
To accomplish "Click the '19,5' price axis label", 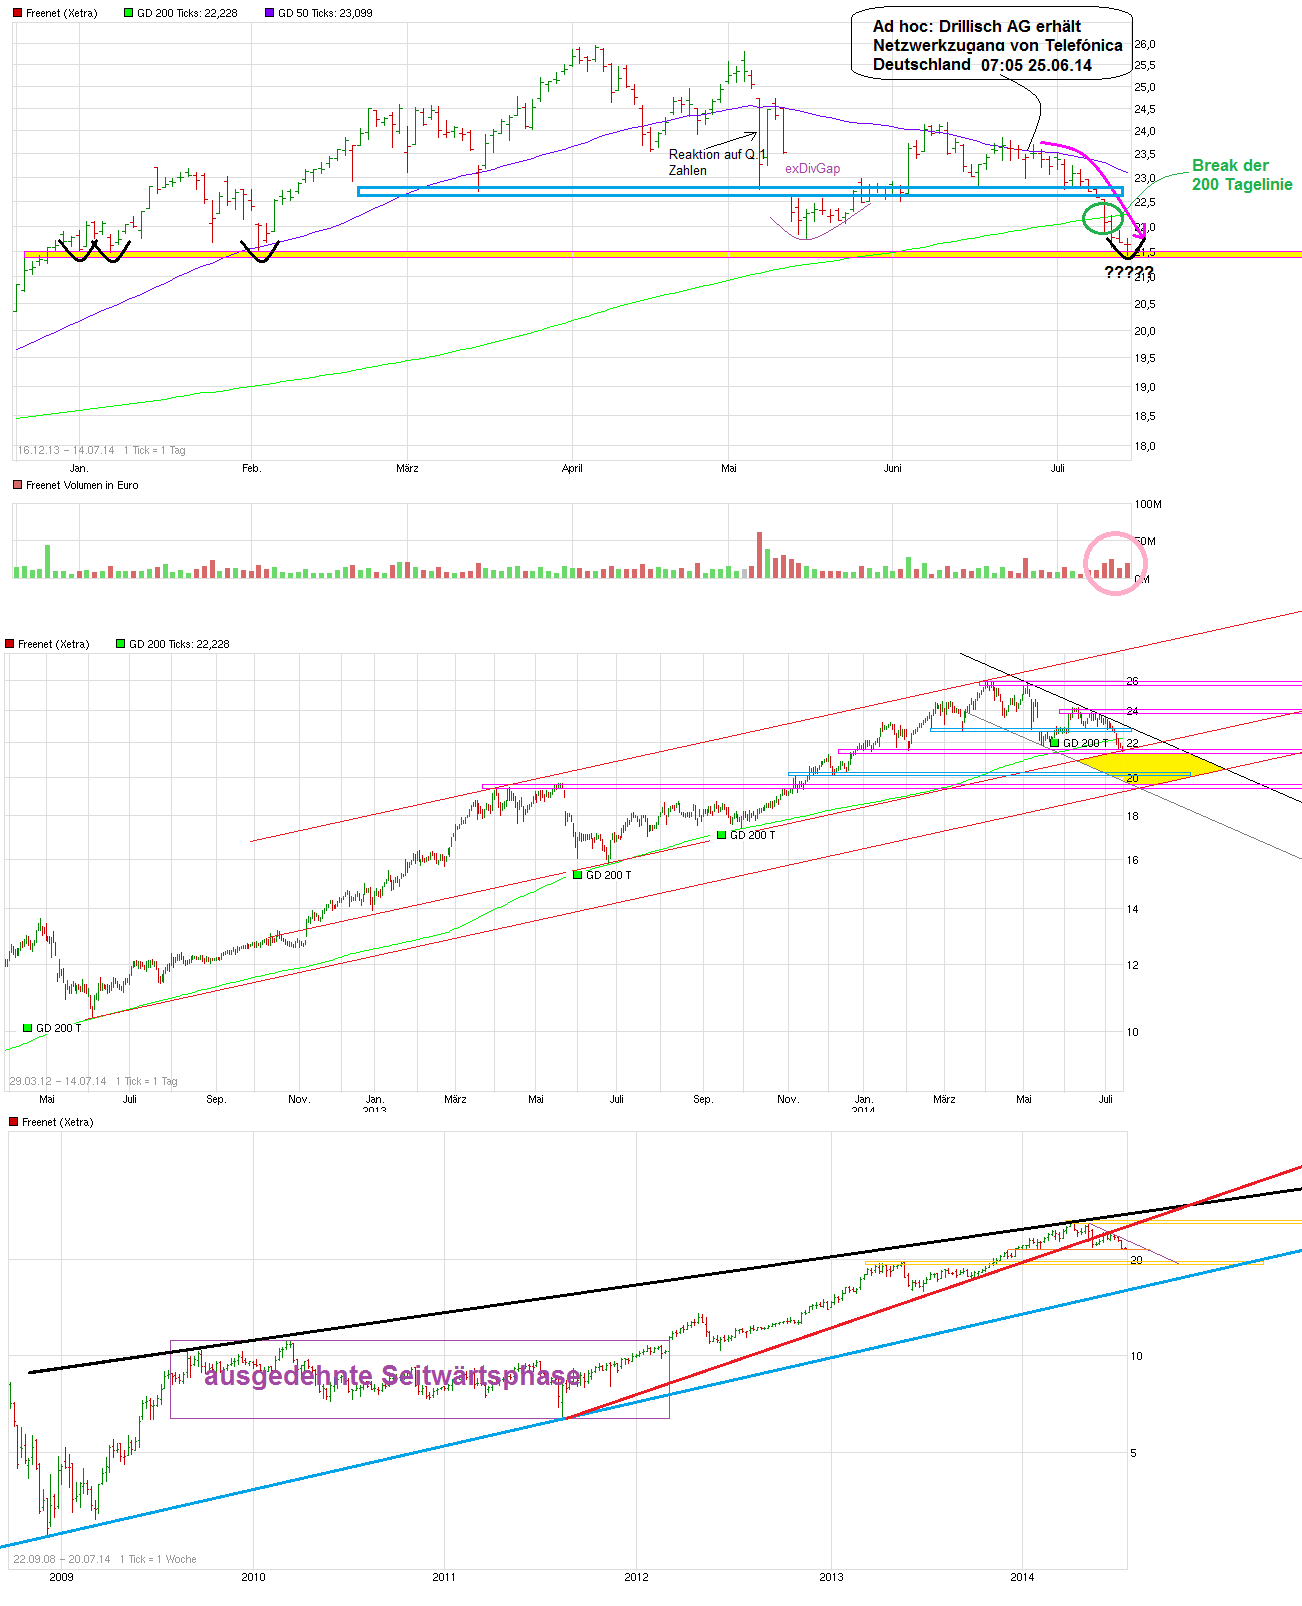I will pyautogui.click(x=1145, y=358).
